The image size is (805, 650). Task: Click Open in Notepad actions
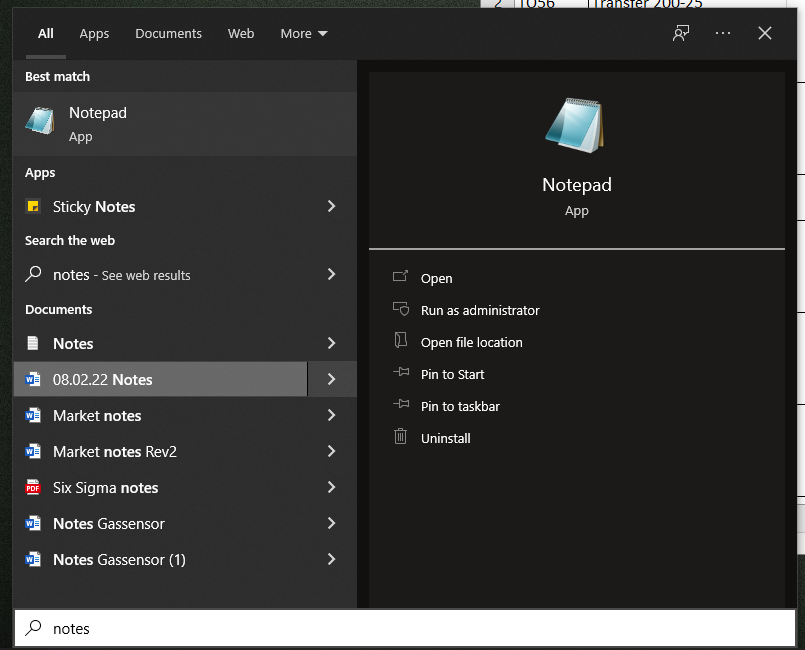tap(436, 278)
